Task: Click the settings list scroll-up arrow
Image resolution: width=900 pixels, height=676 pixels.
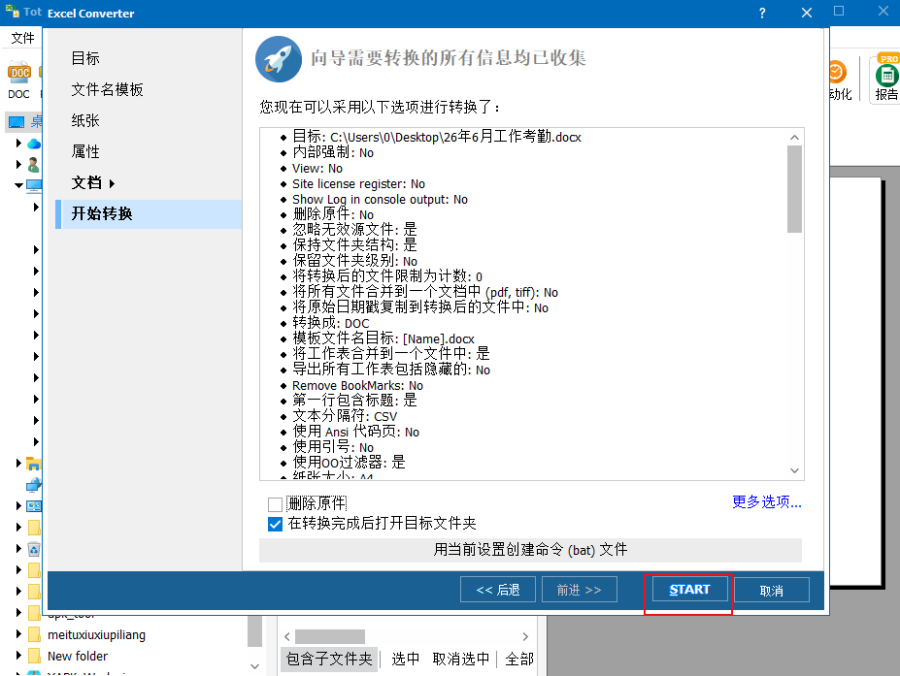Action: (x=794, y=137)
